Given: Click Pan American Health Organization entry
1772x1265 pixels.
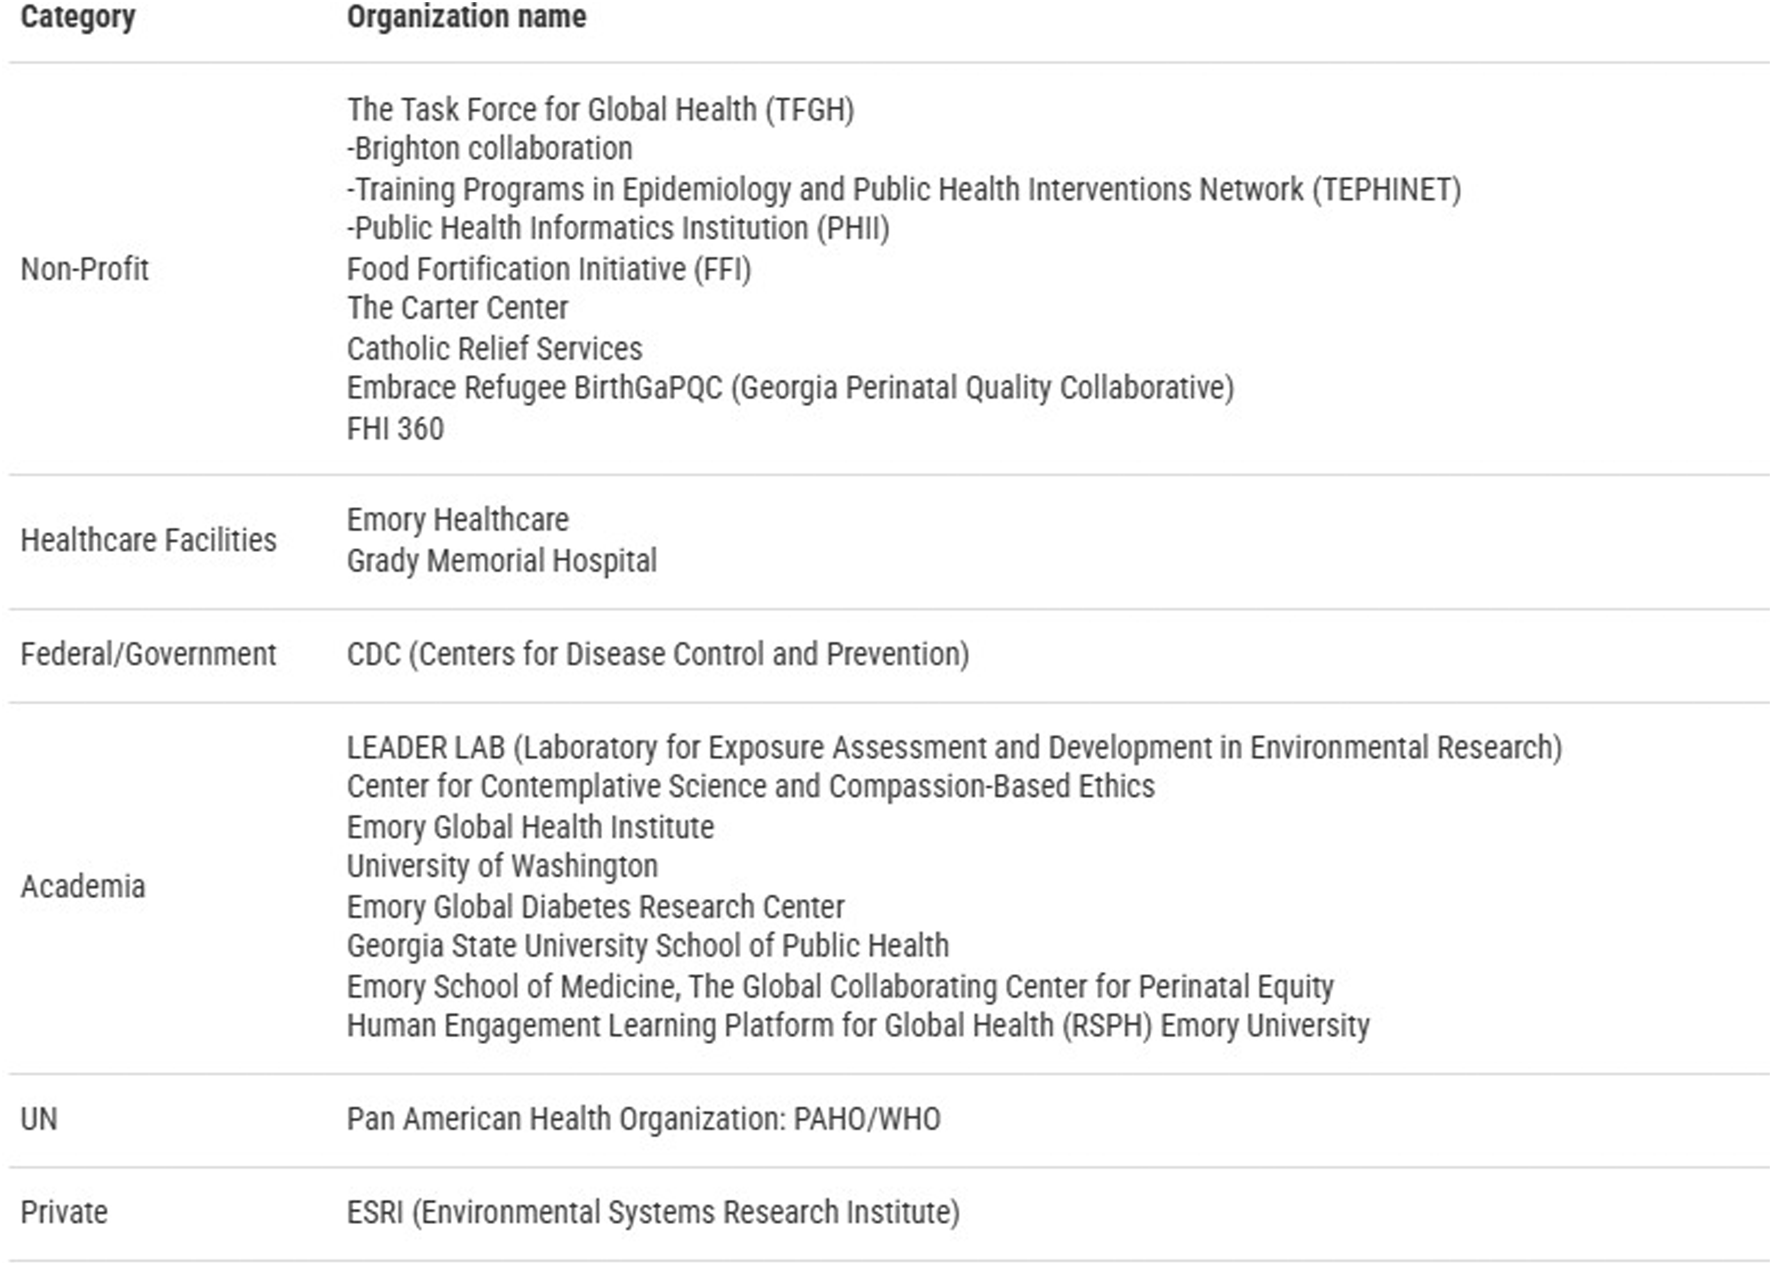Looking at the screenshot, I should click(643, 1119).
